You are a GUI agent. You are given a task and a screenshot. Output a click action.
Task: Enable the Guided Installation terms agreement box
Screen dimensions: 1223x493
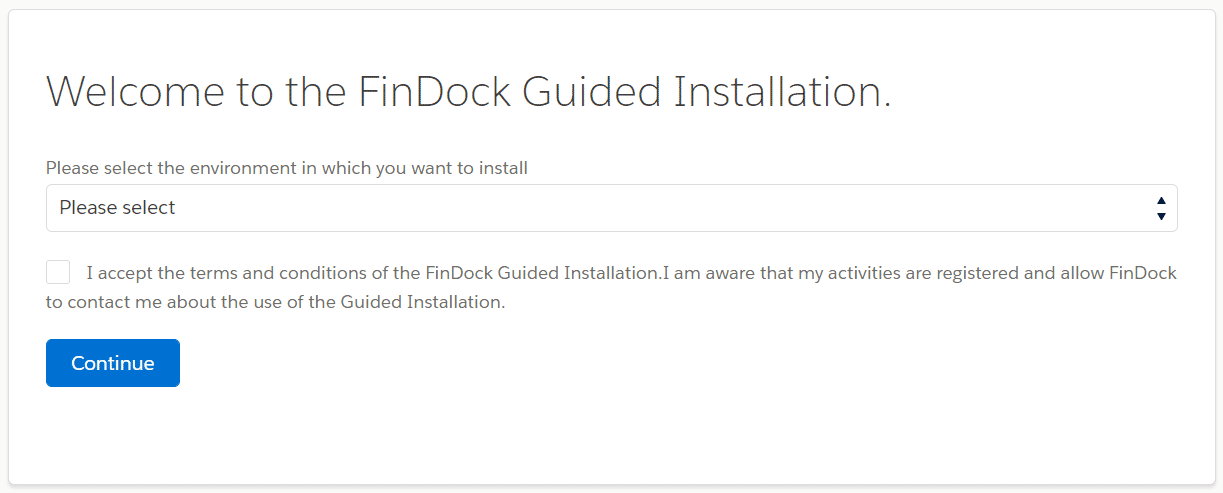pyautogui.click(x=58, y=272)
